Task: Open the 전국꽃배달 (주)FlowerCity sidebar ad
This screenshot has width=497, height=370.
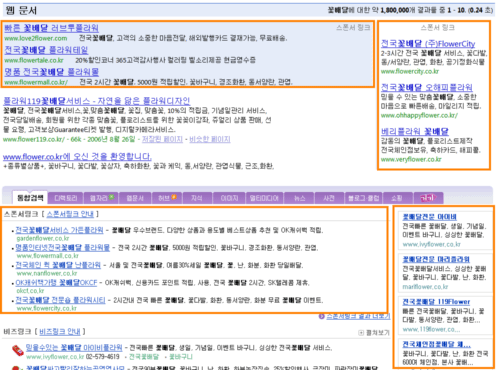Action: (x=428, y=44)
